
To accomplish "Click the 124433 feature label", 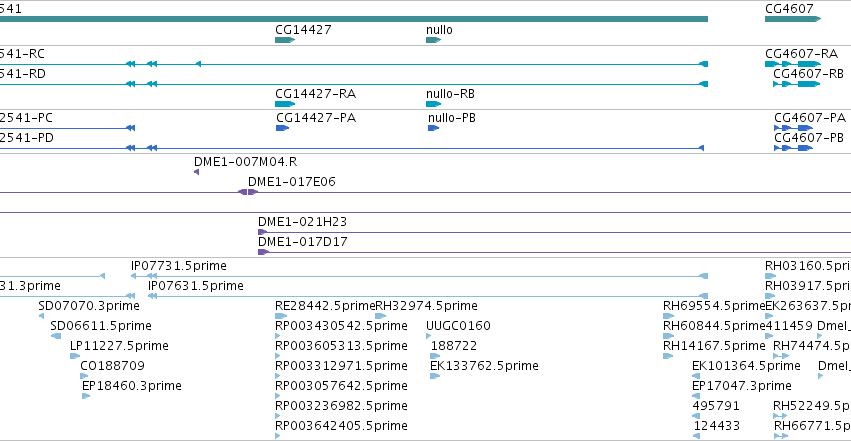I will click(x=716, y=426).
